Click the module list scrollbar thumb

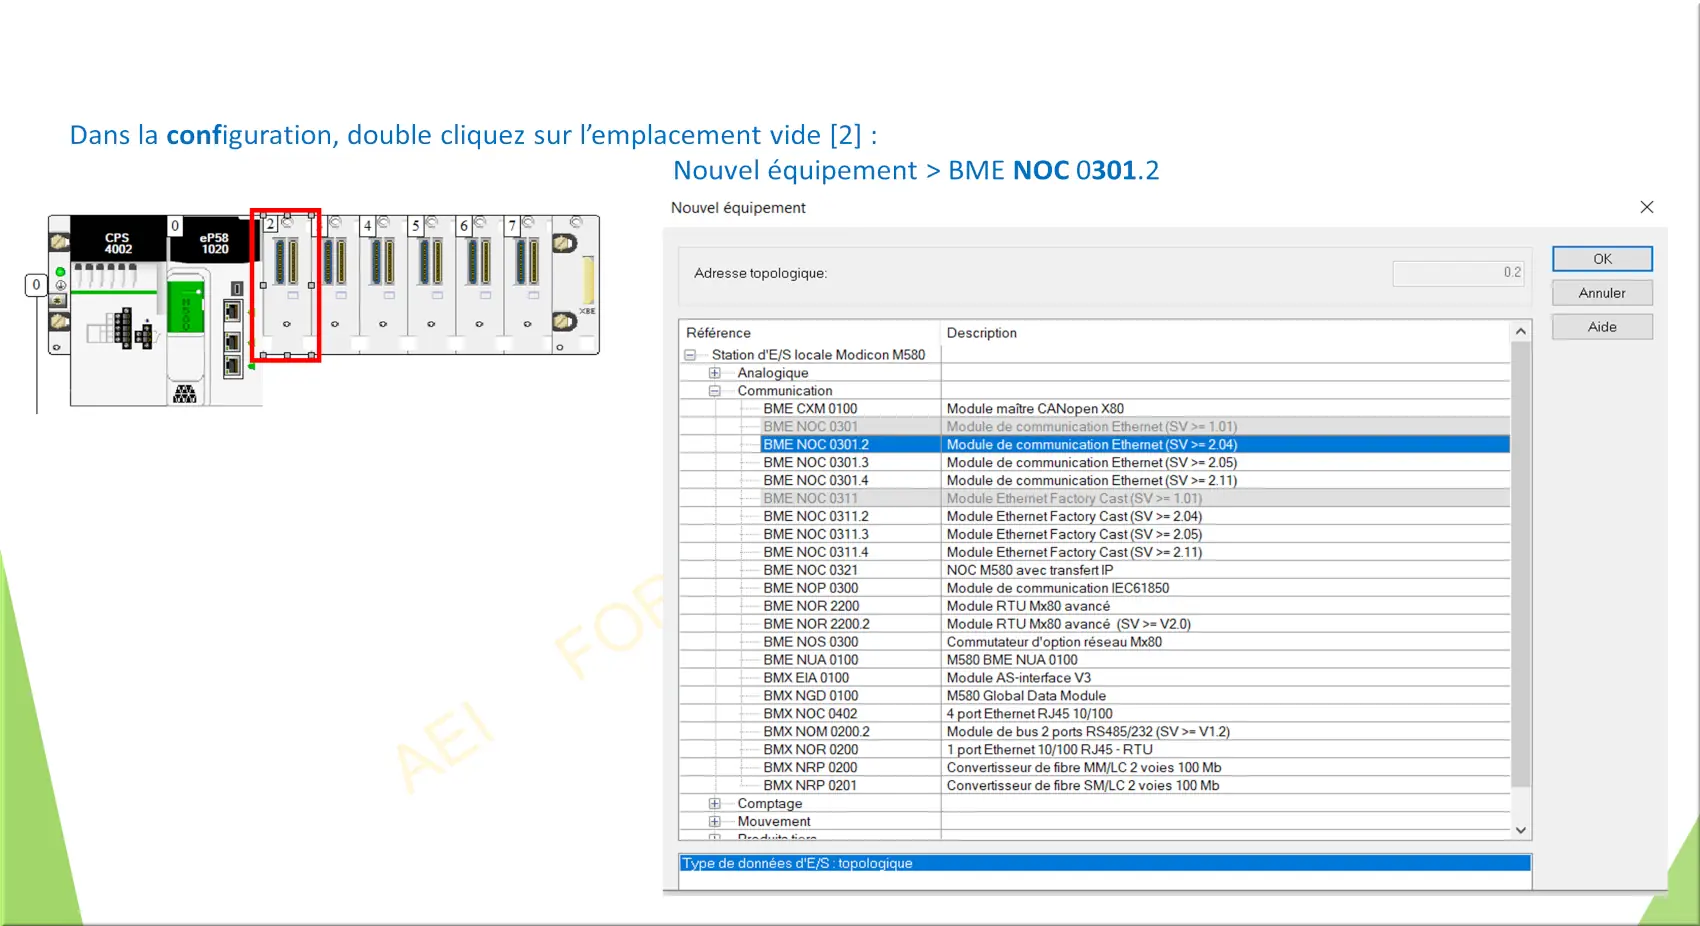click(x=1521, y=565)
